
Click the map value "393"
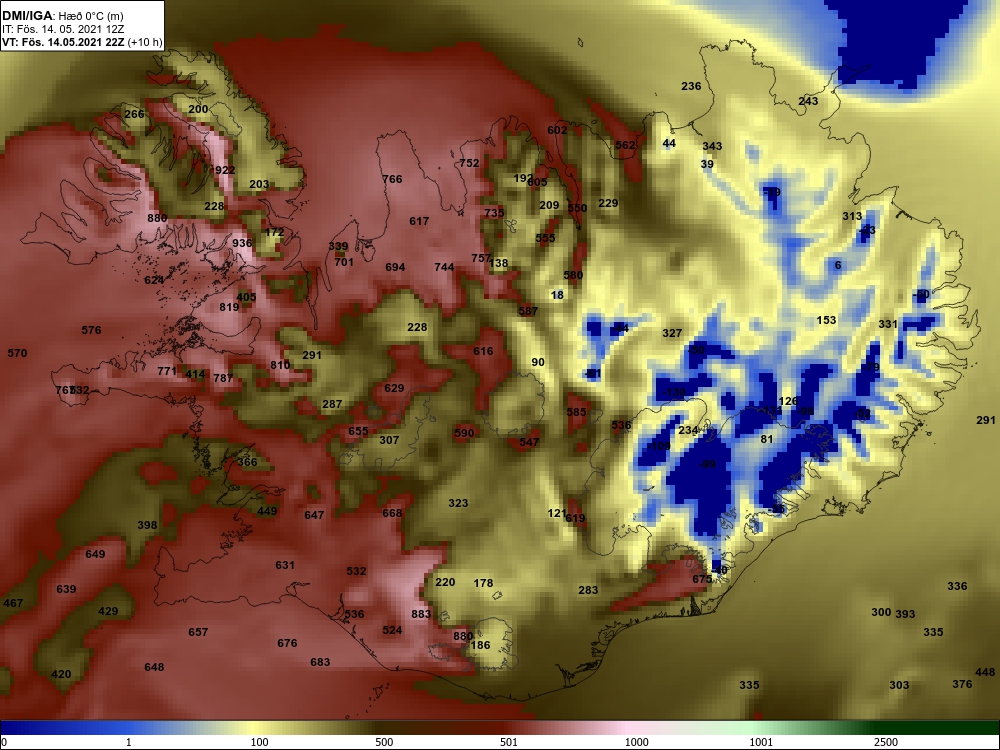pyautogui.click(x=905, y=614)
